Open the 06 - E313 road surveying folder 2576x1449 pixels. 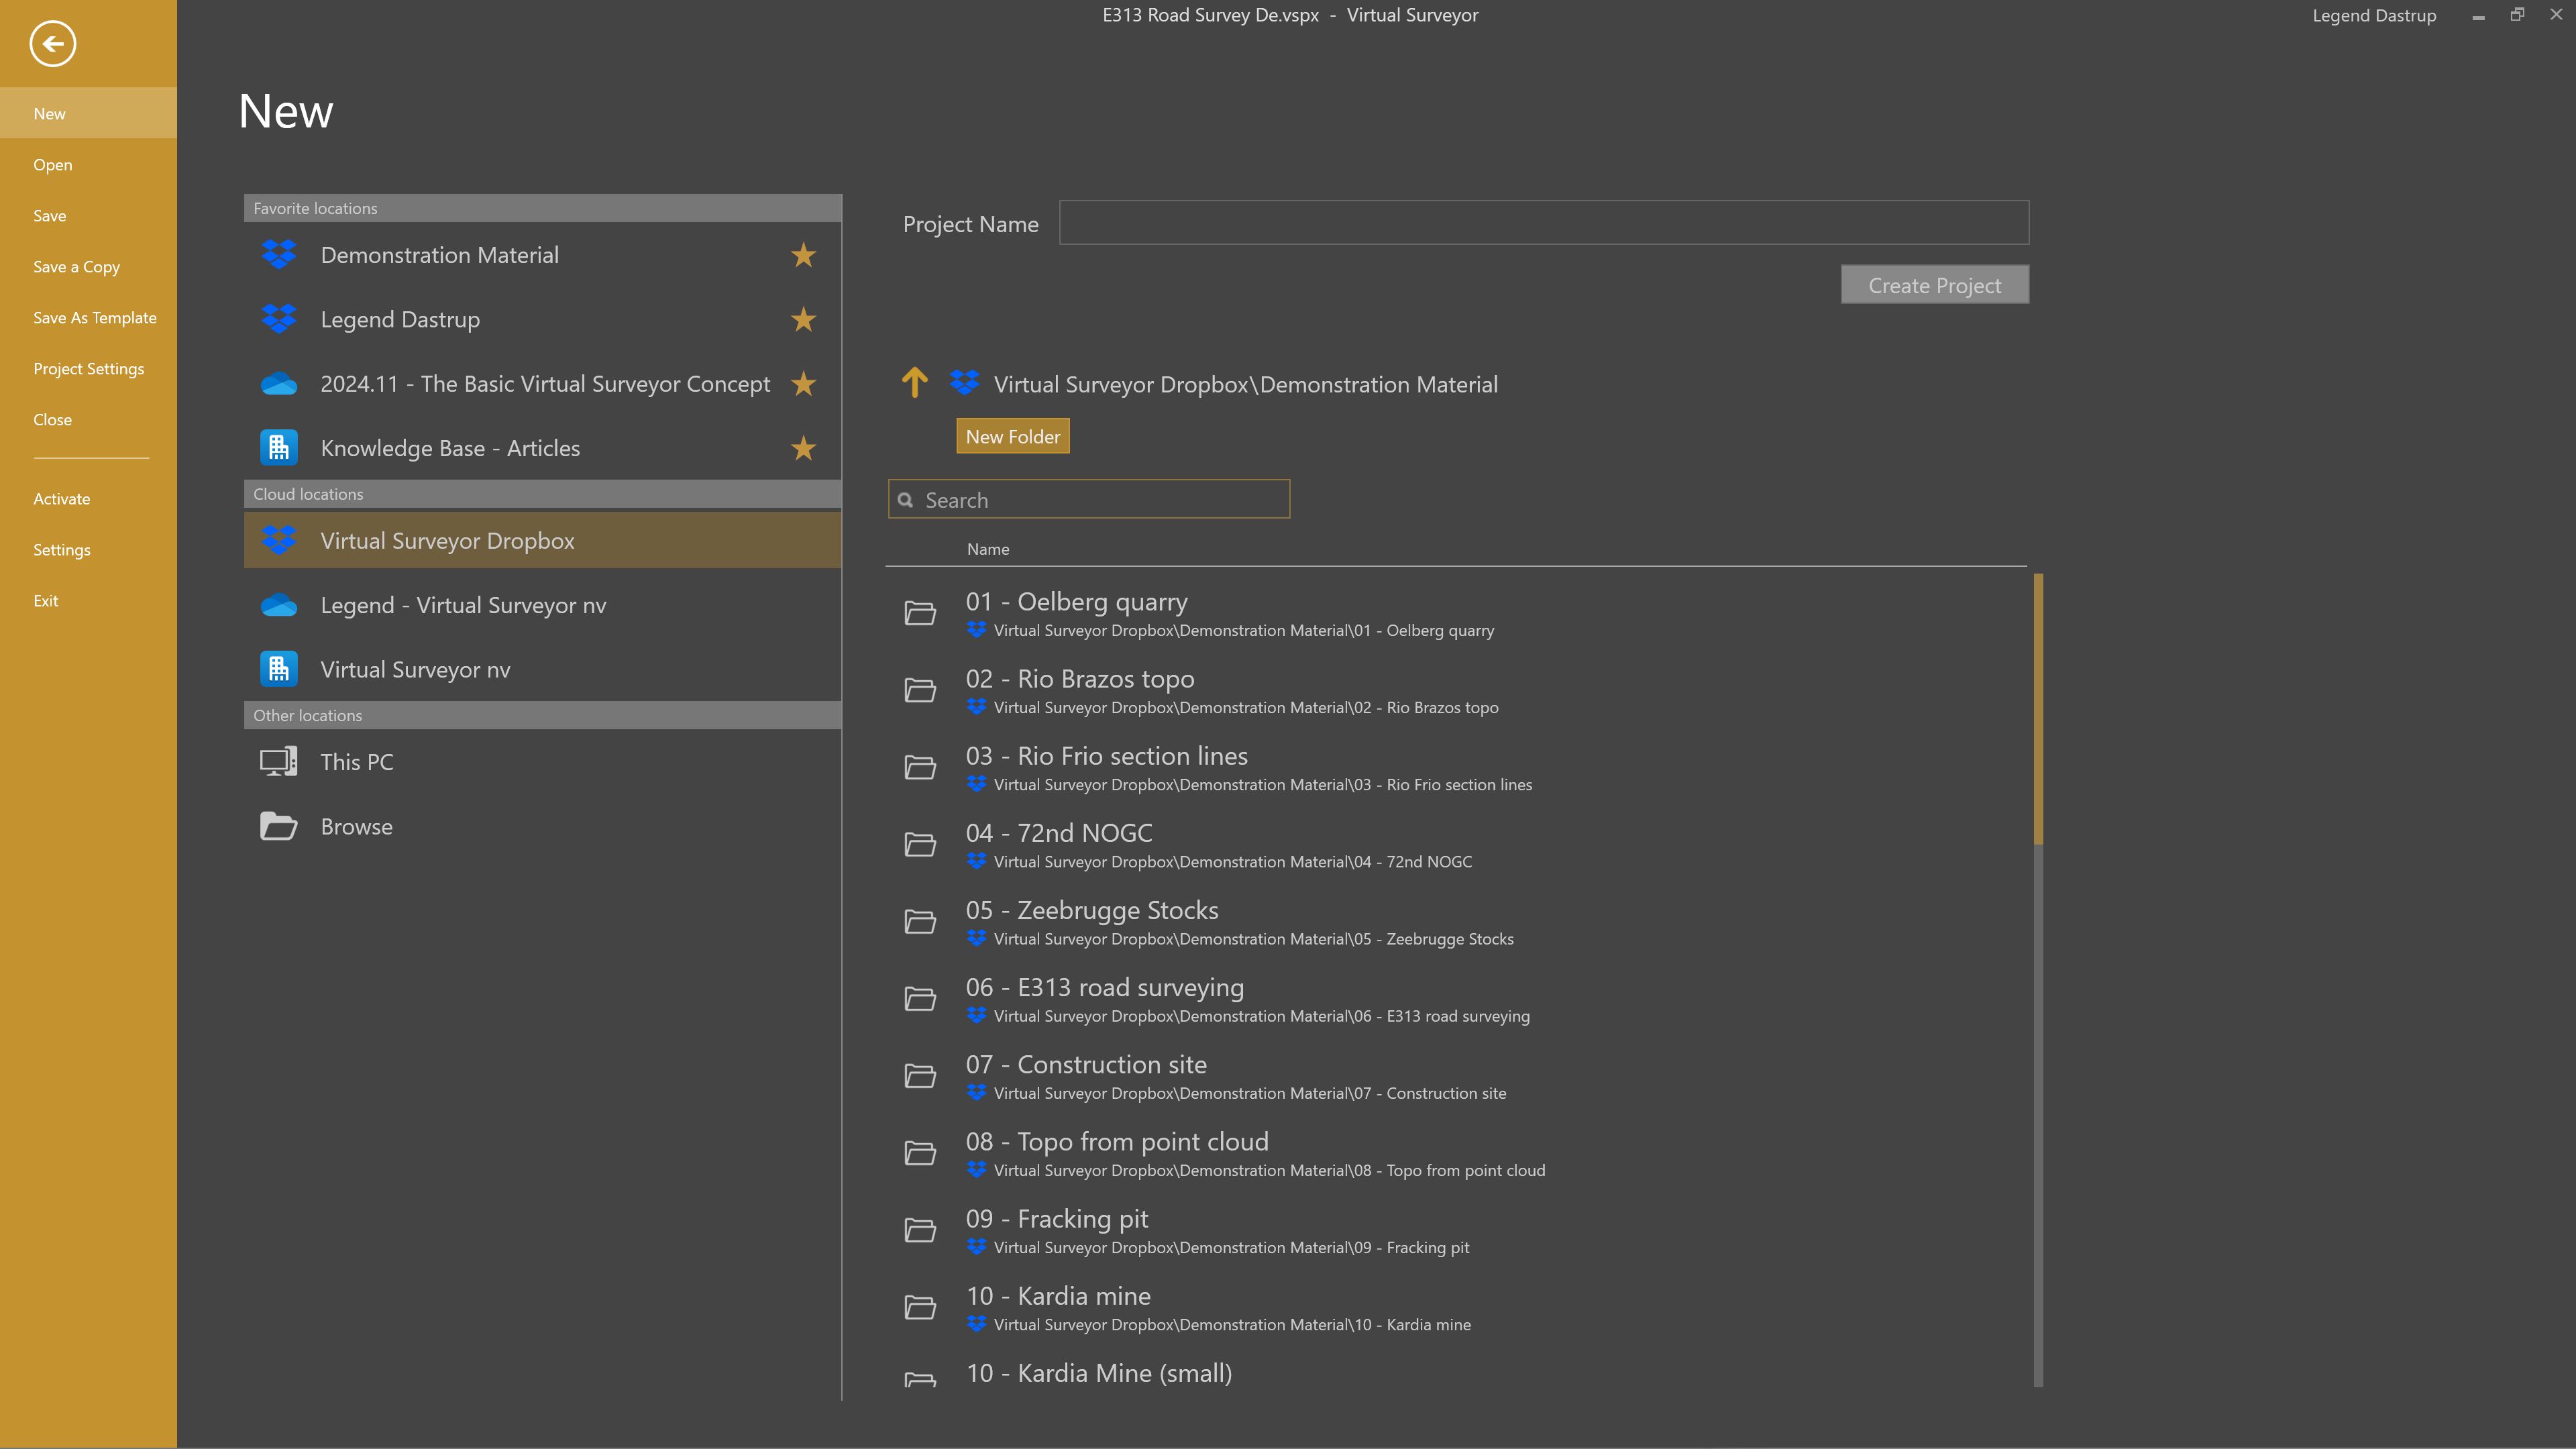coord(1104,987)
